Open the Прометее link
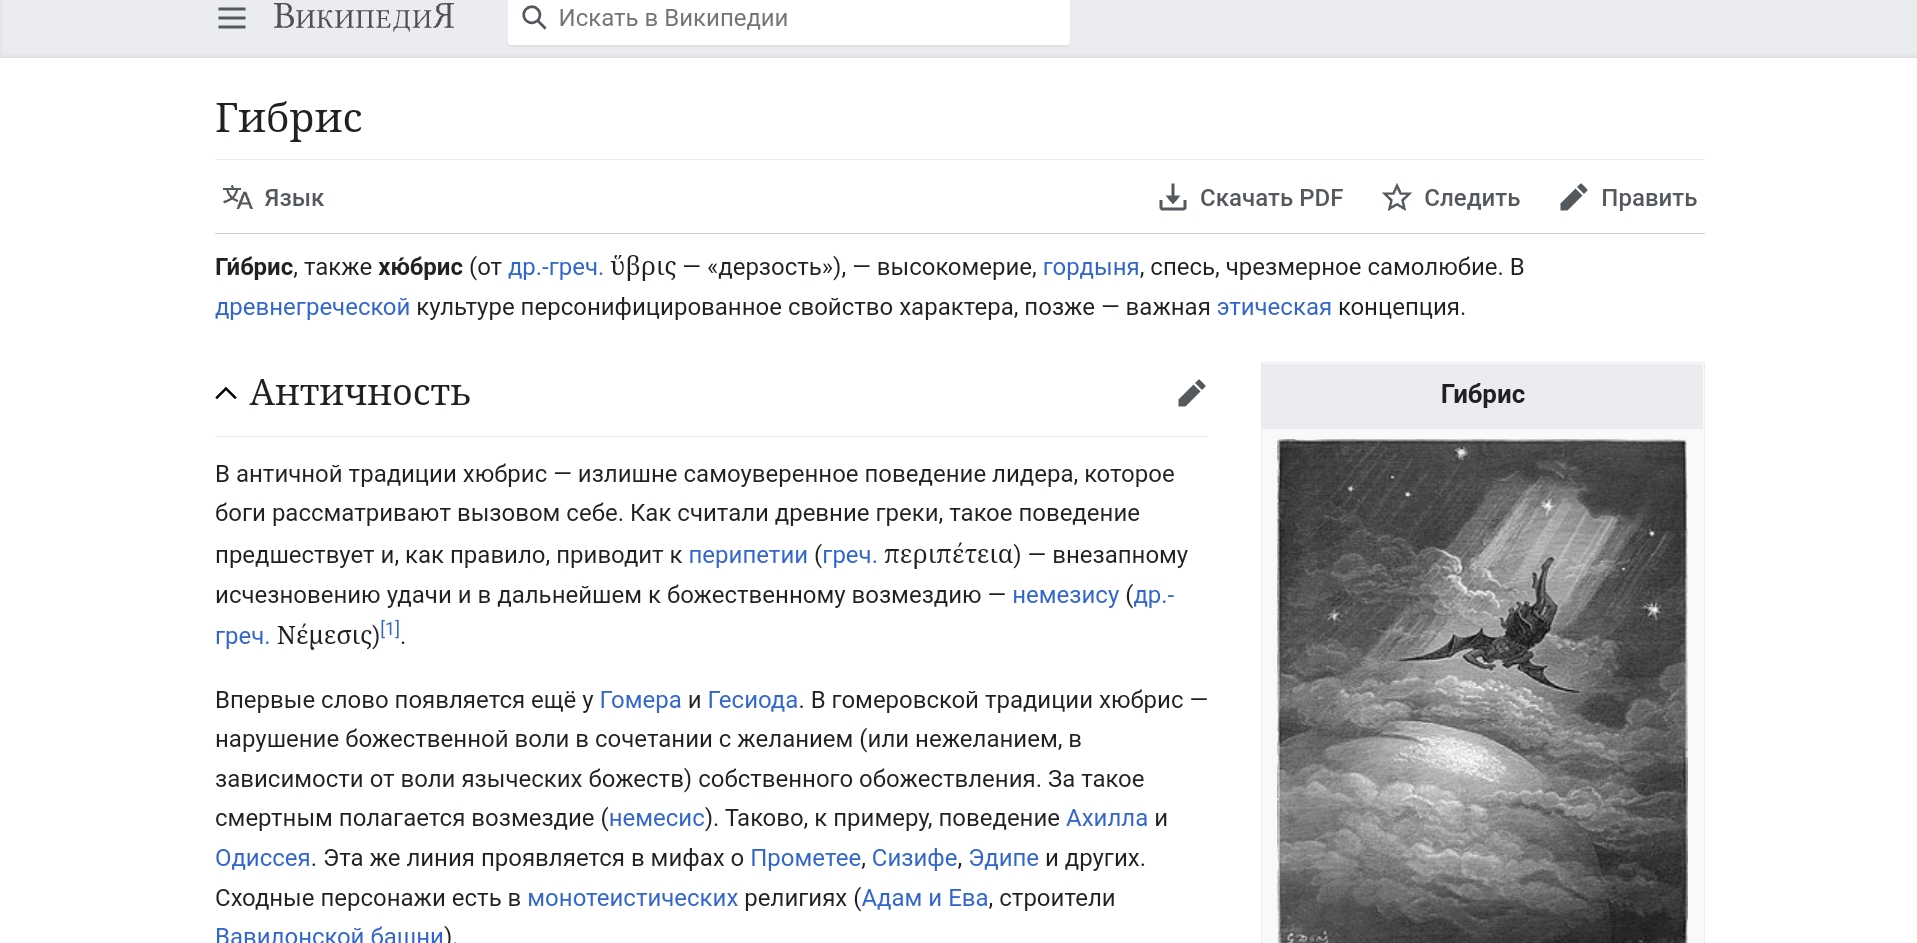This screenshot has height=943, width=1917. point(805,858)
